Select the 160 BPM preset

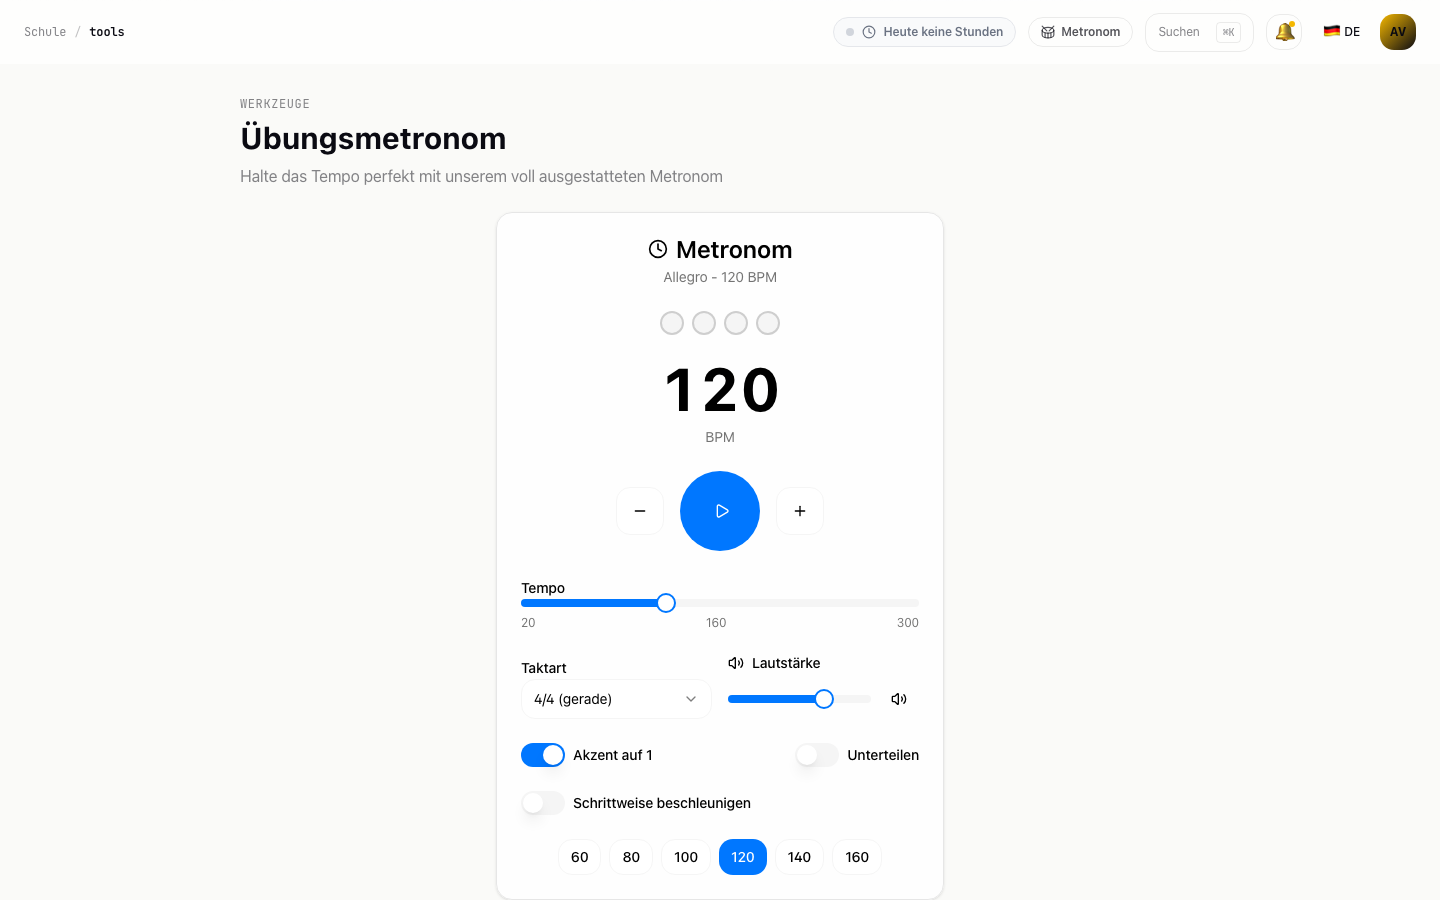857,857
